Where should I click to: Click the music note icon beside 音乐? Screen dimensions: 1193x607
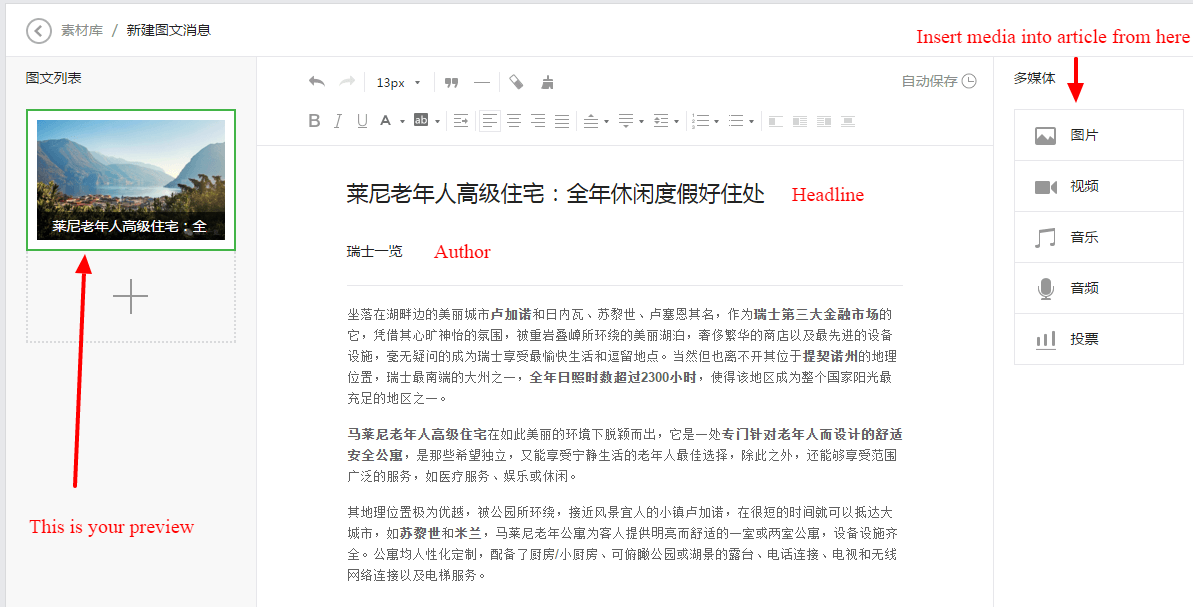(1045, 237)
